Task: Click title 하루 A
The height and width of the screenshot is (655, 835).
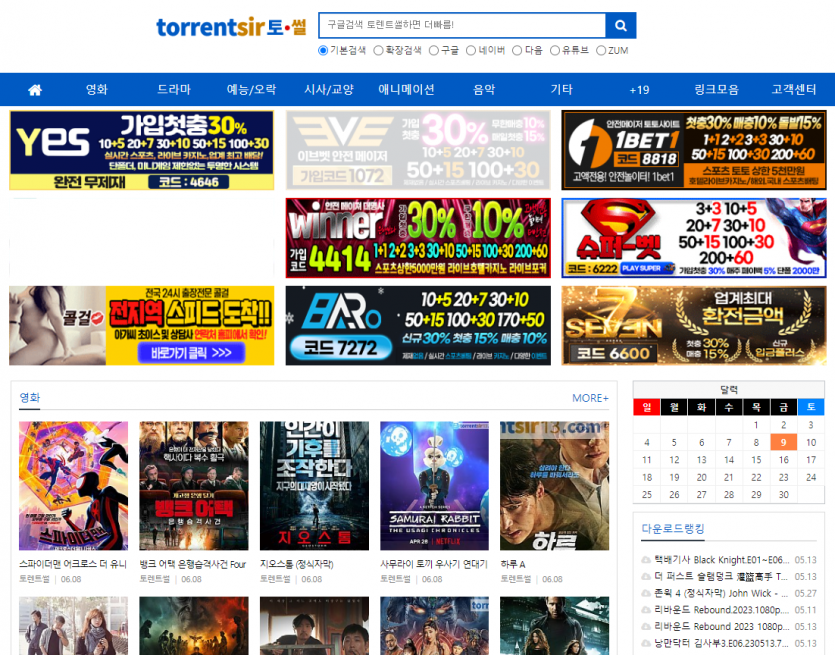Action: pyautogui.click(x=513, y=564)
